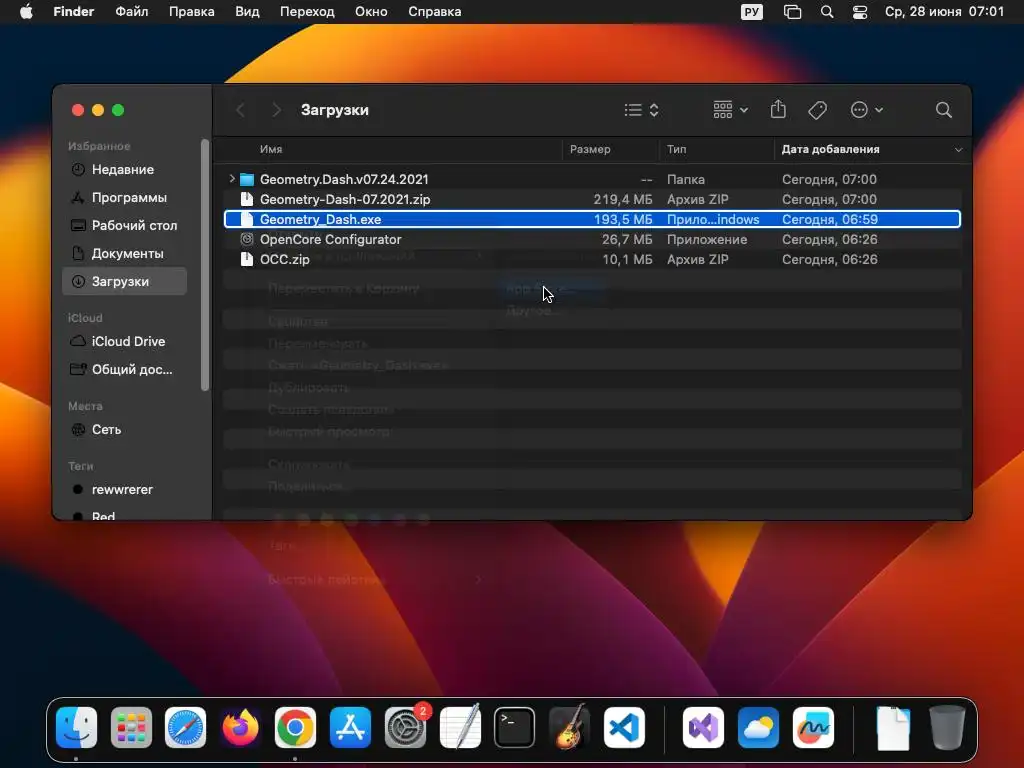Open the Apple menu
Screen dimensions: 1024x768
coord(26,12)
